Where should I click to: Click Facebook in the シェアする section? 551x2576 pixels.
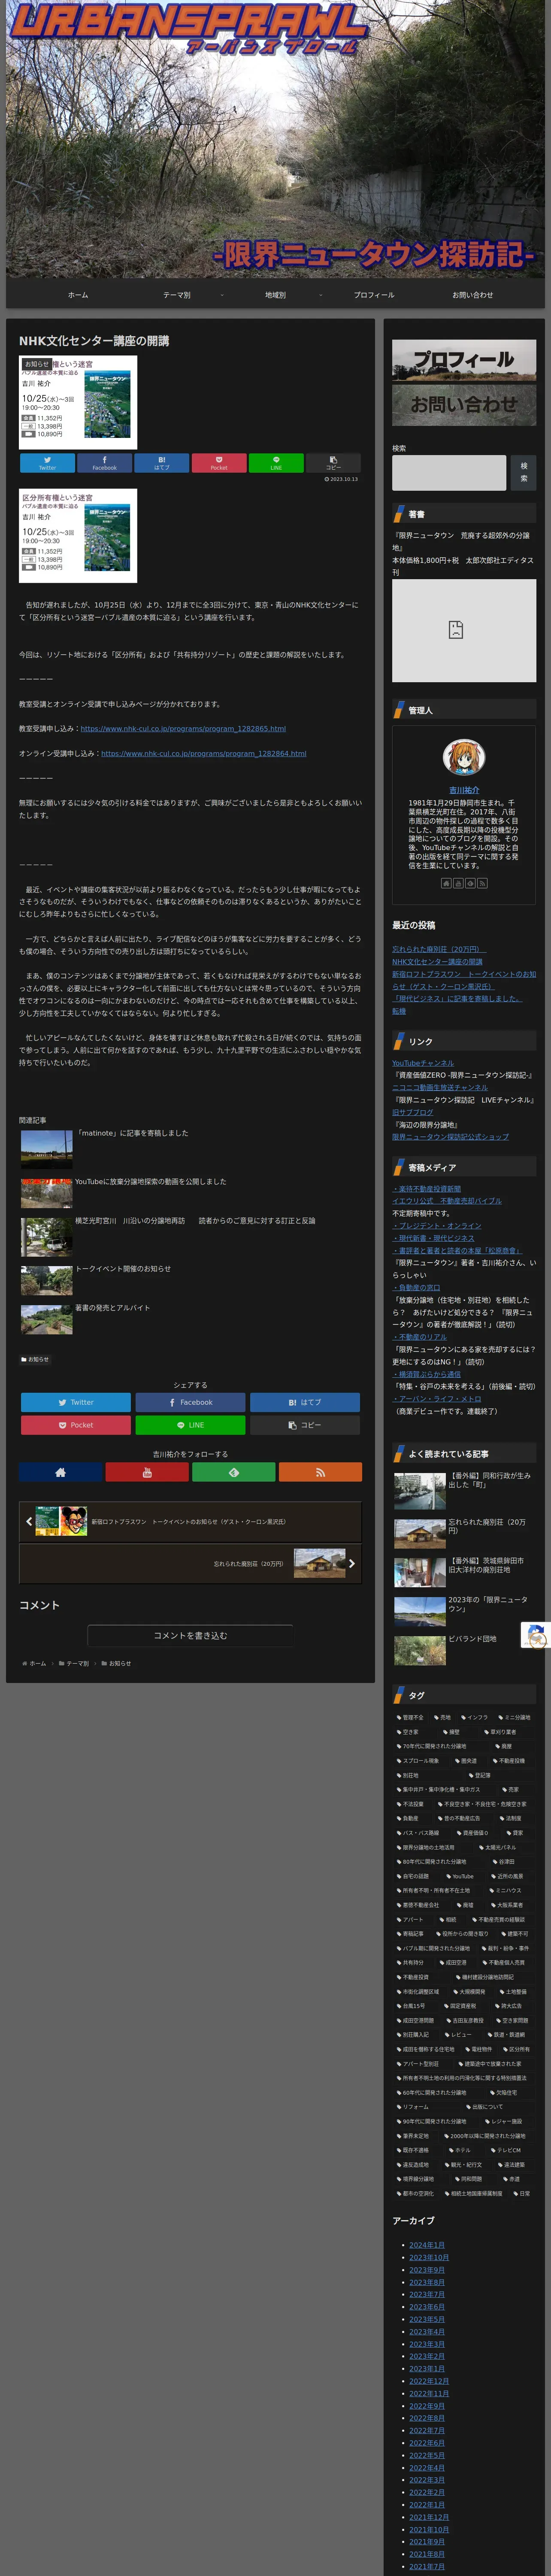190,1402
